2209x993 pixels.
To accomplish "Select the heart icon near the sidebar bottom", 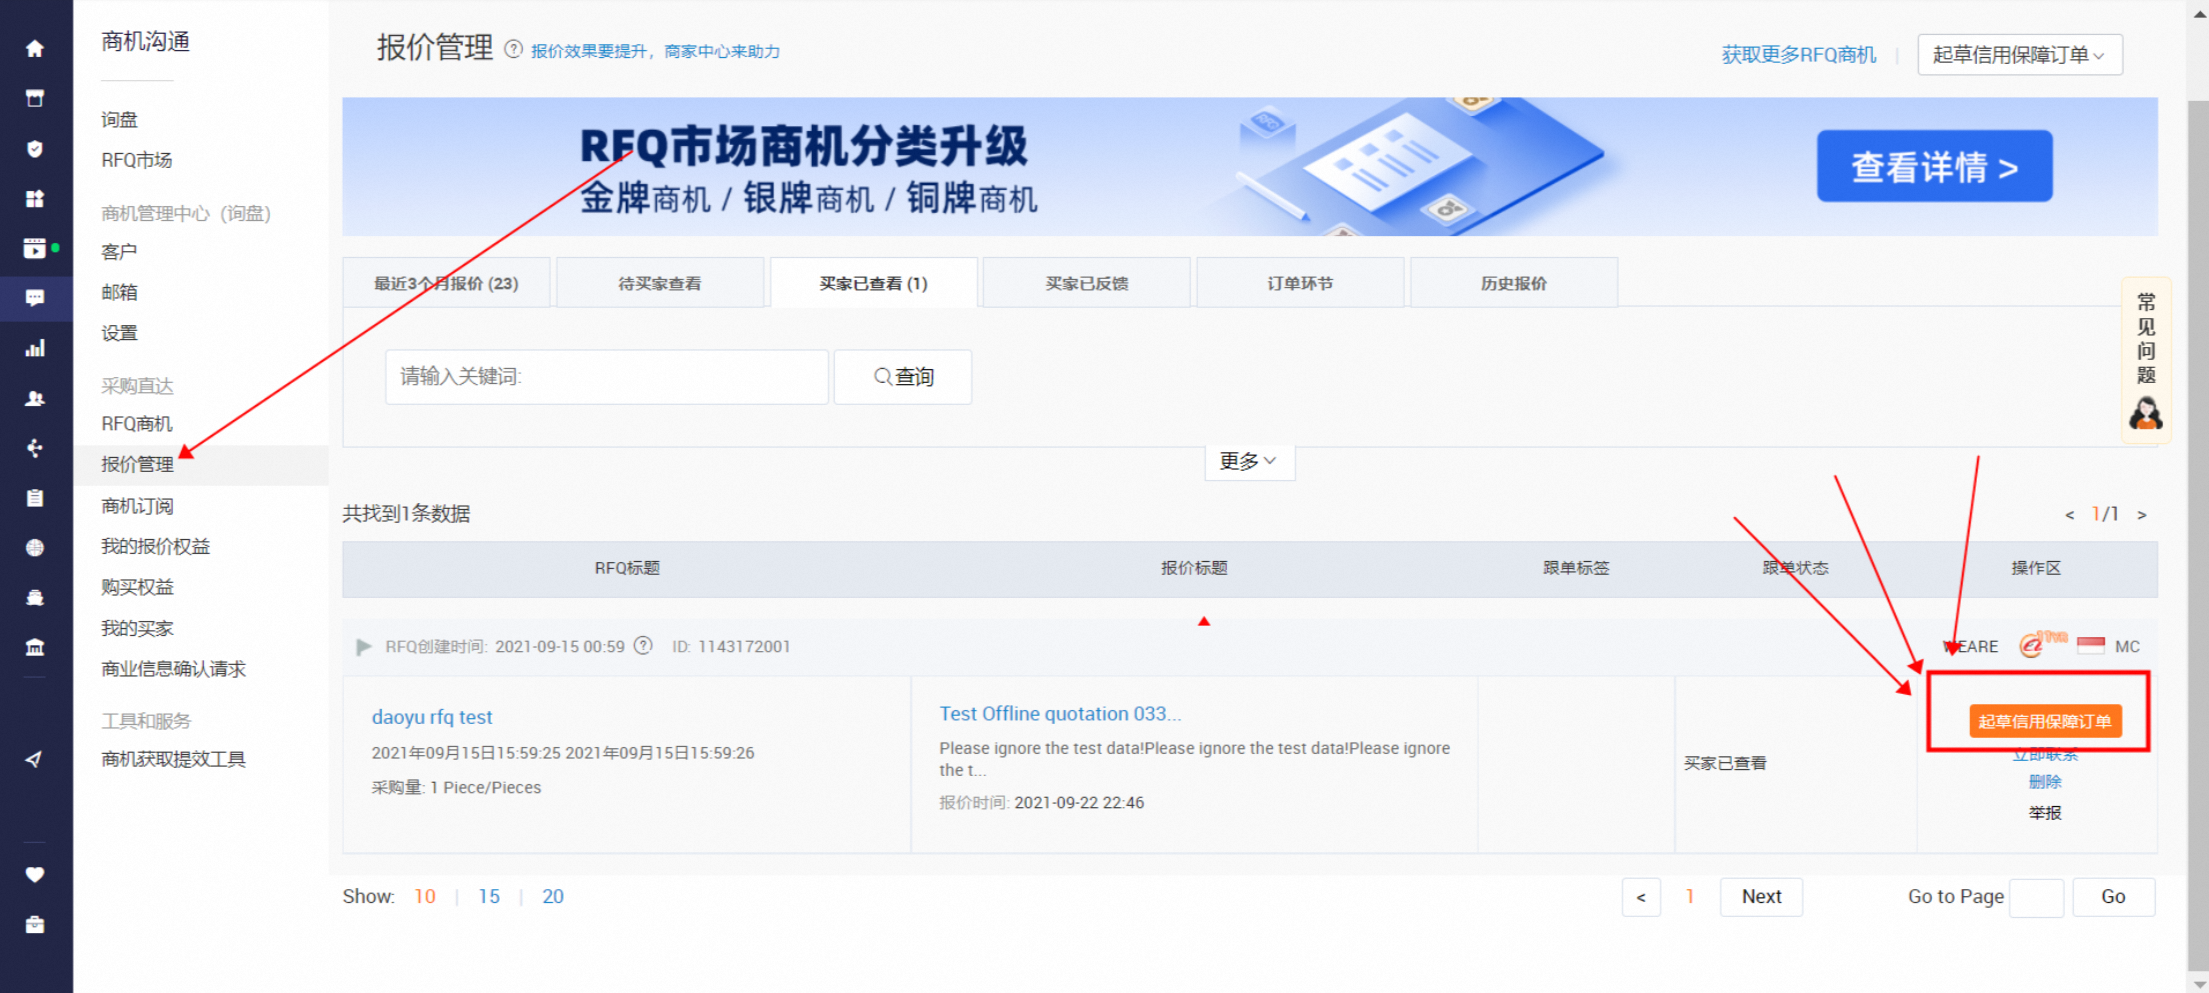I will [35, 873].
